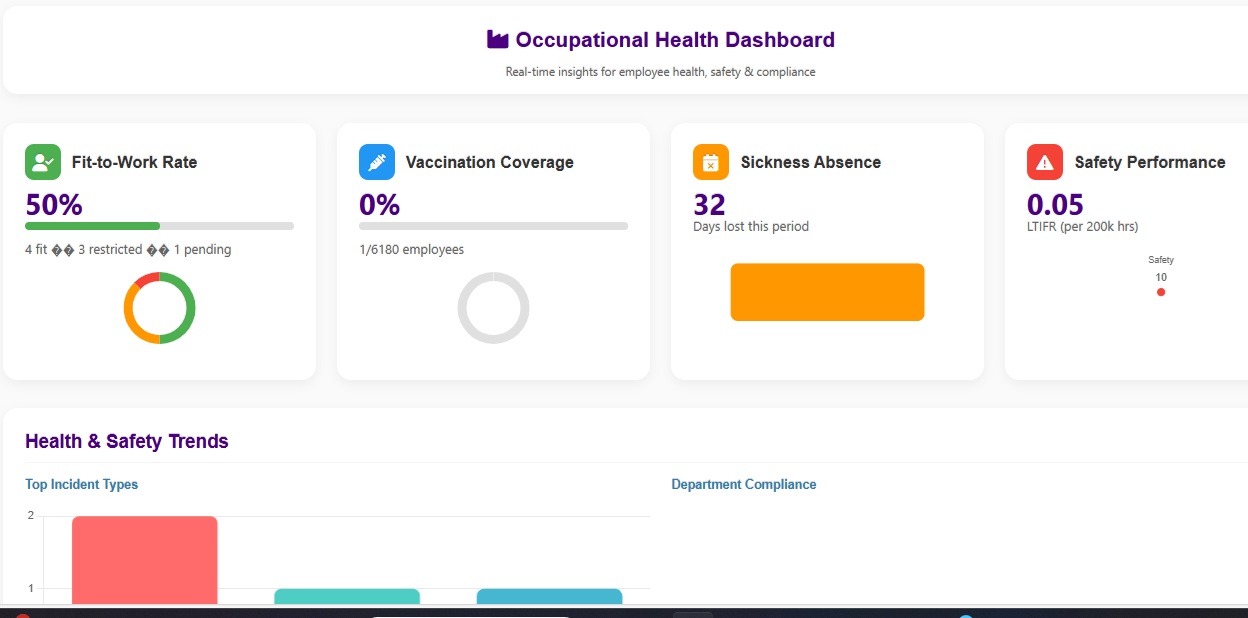Viewport: 1248px width, 618px height.
Task: Click the red Safety data point marker
Action: coord(1160,292)
